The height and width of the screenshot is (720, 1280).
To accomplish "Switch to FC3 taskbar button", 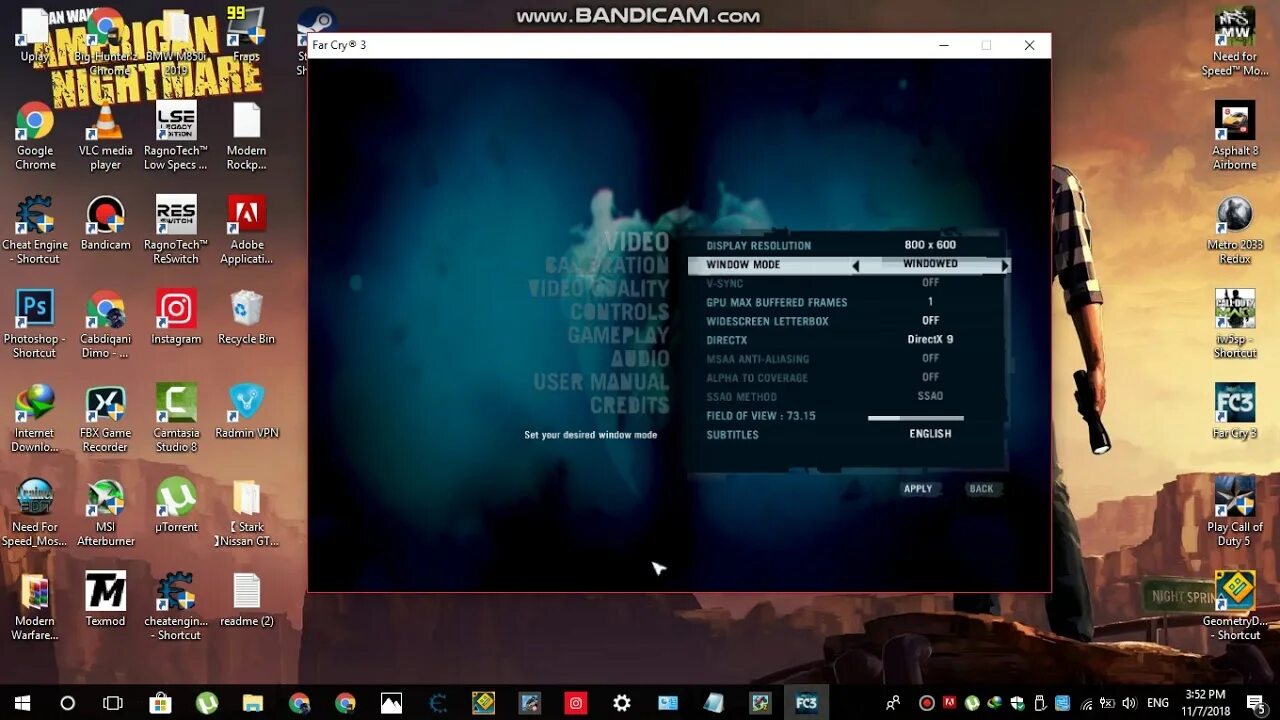I will point(806,703).
